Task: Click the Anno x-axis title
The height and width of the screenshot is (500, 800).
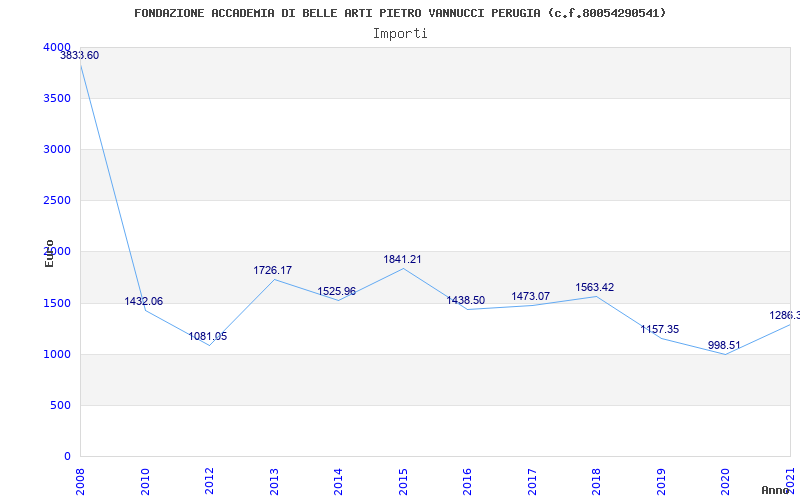Action: coord(775,490)
